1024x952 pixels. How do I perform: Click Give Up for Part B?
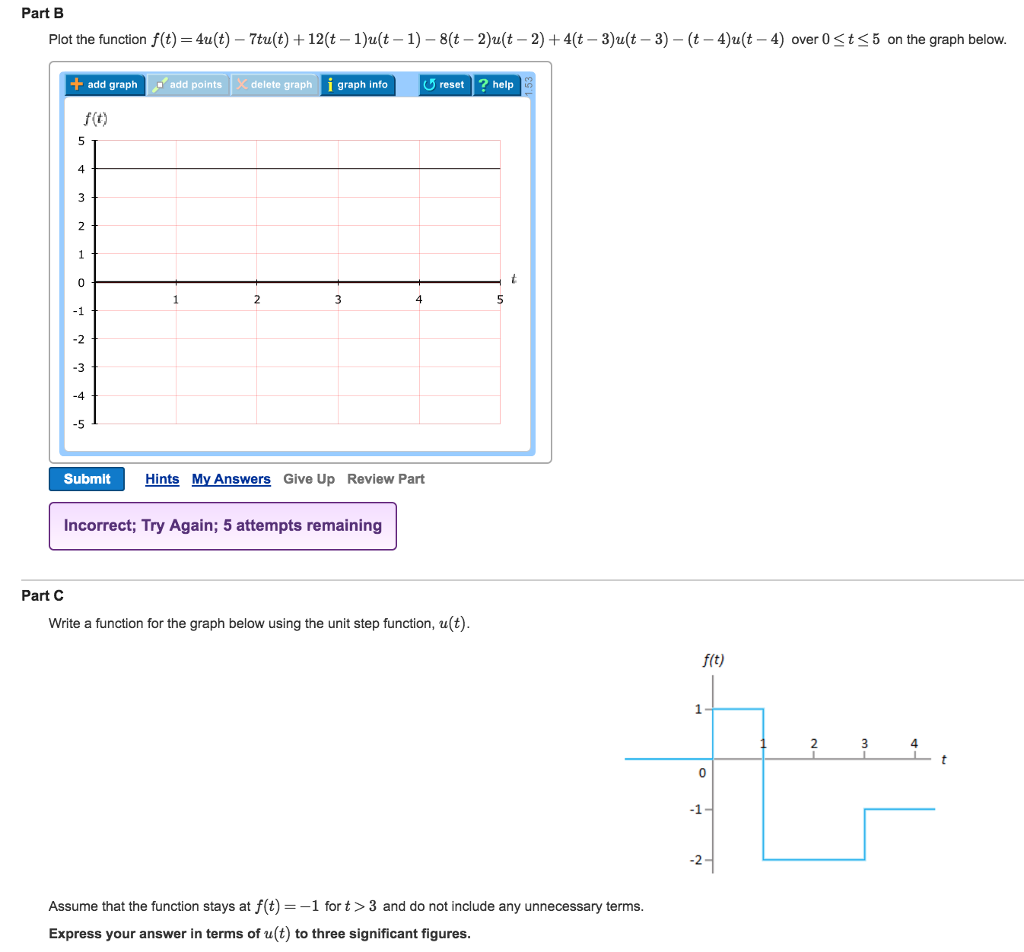pos(309,479)
